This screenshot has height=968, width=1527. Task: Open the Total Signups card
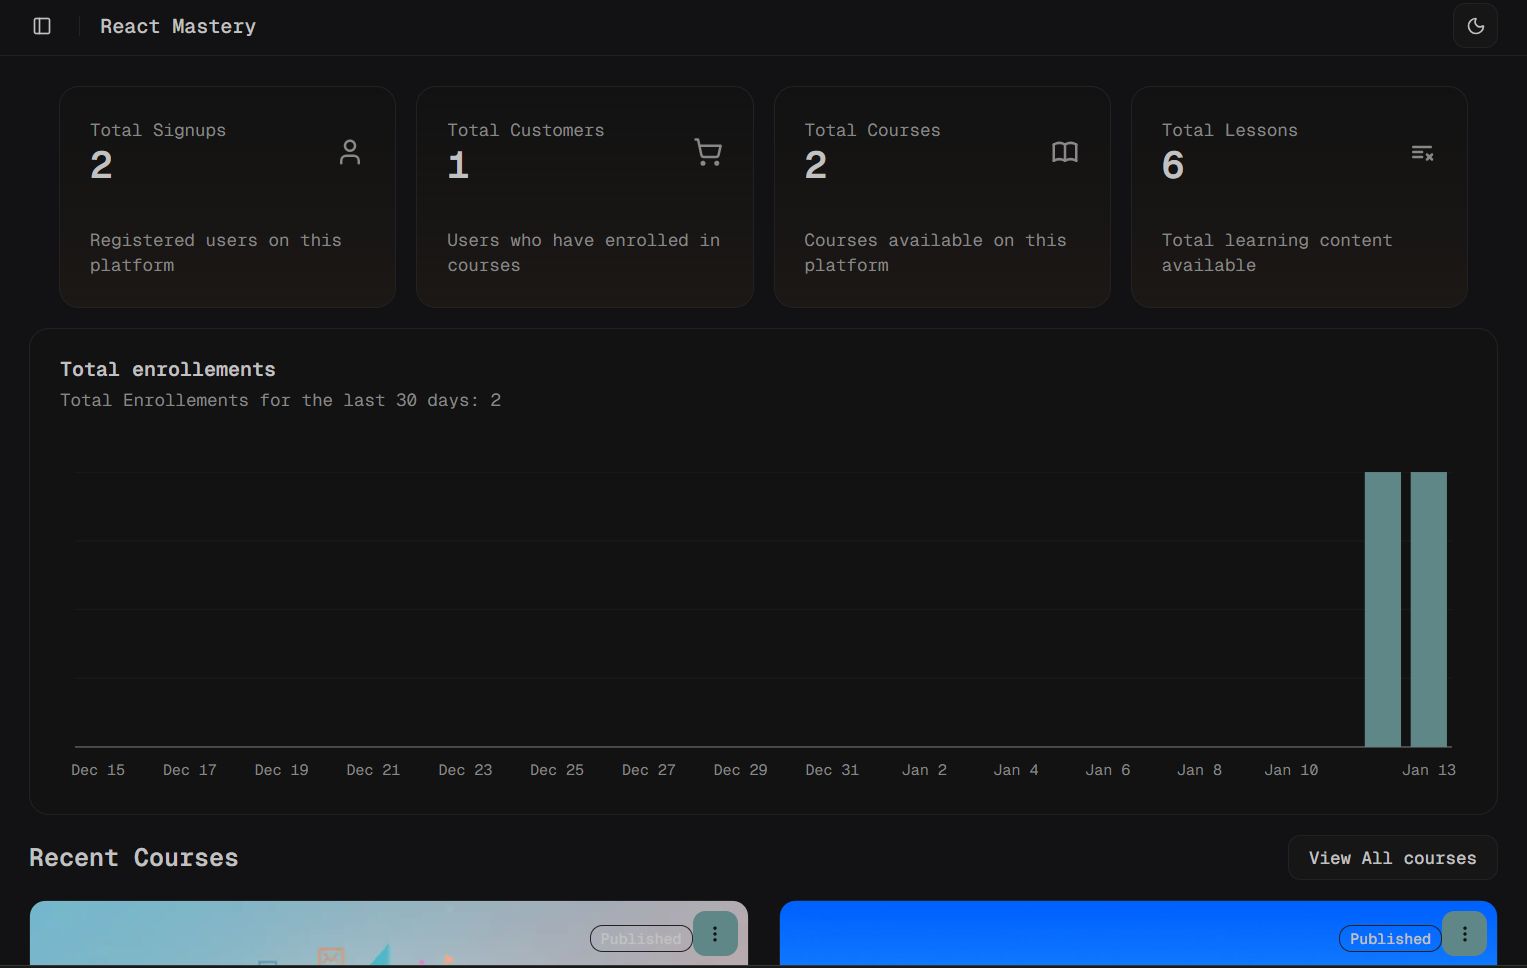[x=227, y=197]
